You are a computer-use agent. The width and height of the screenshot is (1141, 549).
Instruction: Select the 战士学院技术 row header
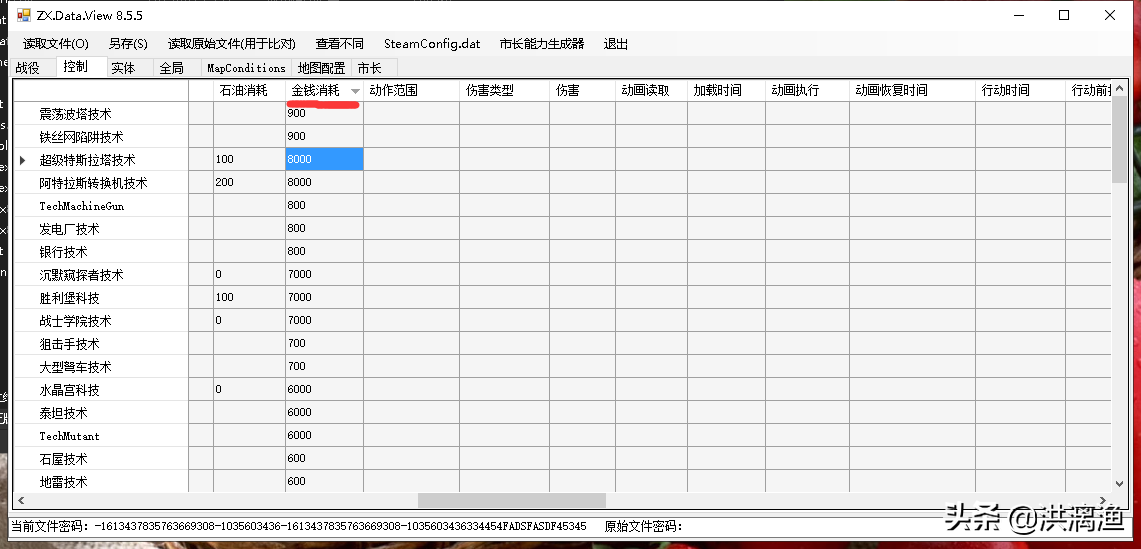pos(101,320)
